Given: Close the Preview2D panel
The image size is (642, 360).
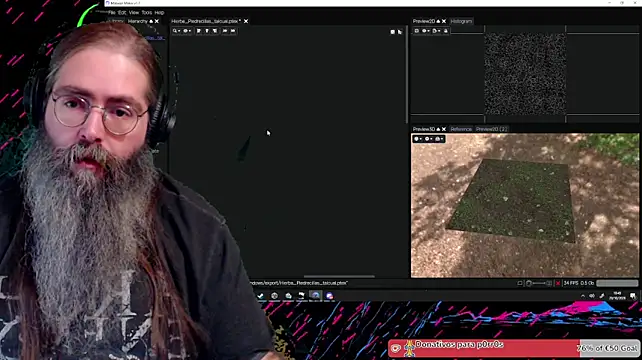Looking at the screenshot, I should tap(444, 21).
